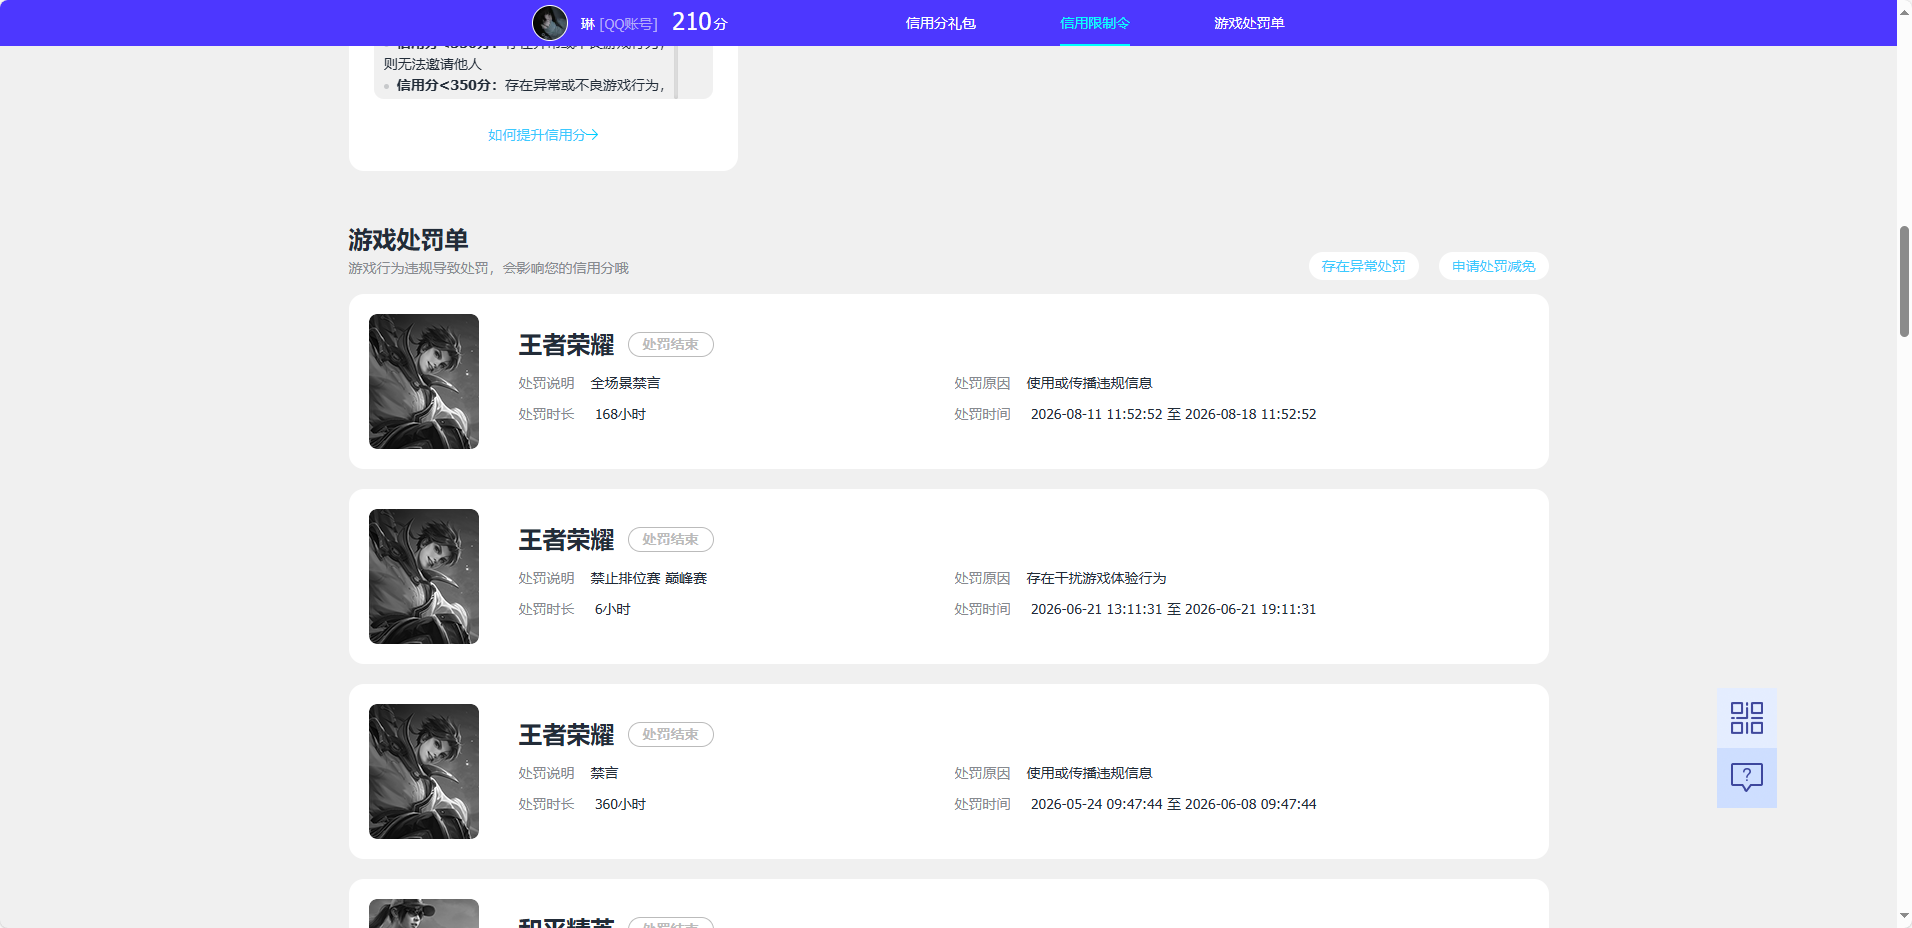The width and height of the screenshot is (1912, 928).
Task: Switch to the 信用限制令 tab
Action: click(x=1094, y=23)
